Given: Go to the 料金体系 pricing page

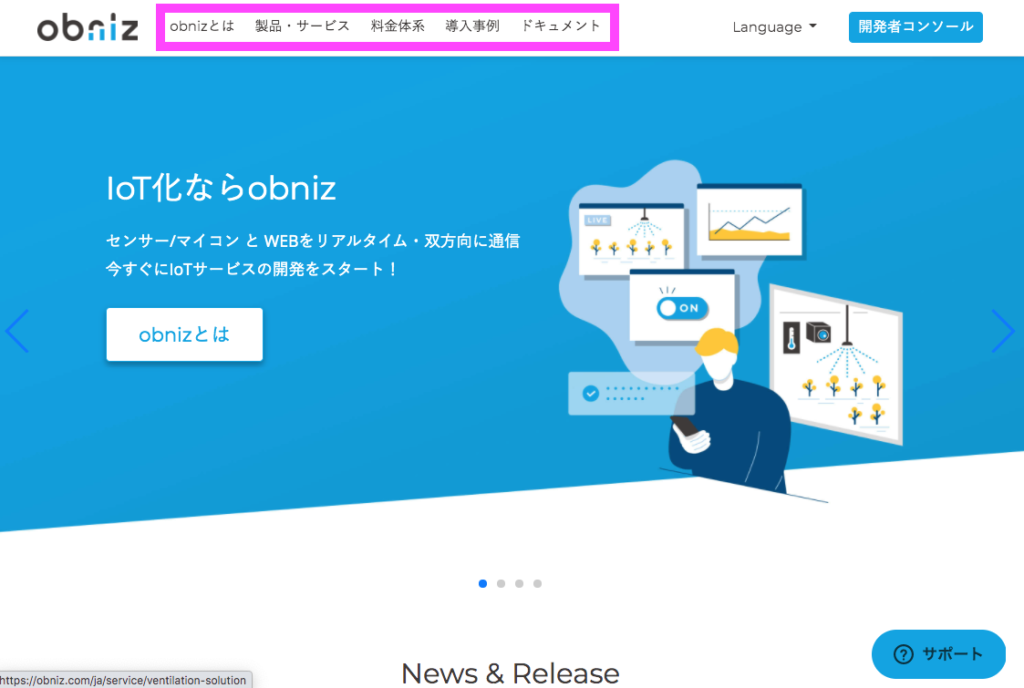Looking at the screenshot, I should 398,26.
